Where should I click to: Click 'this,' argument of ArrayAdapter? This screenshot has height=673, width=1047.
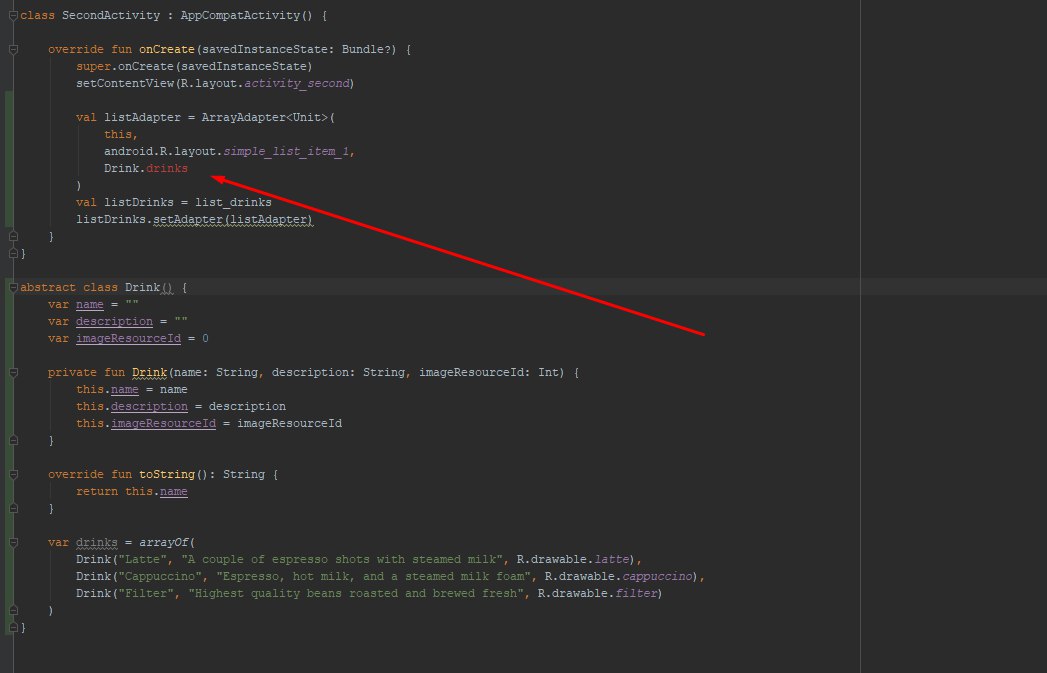pyautogui.click(x=121, y=134)
